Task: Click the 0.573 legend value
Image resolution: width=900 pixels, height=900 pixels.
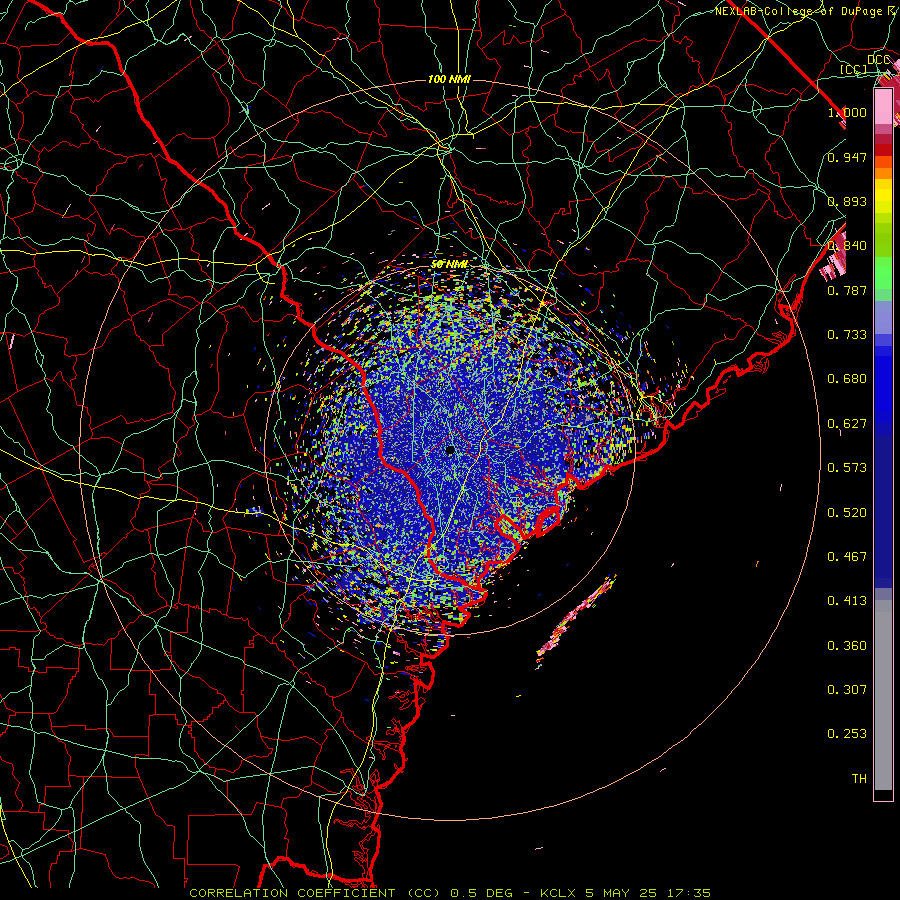Action: click(847, 468)
